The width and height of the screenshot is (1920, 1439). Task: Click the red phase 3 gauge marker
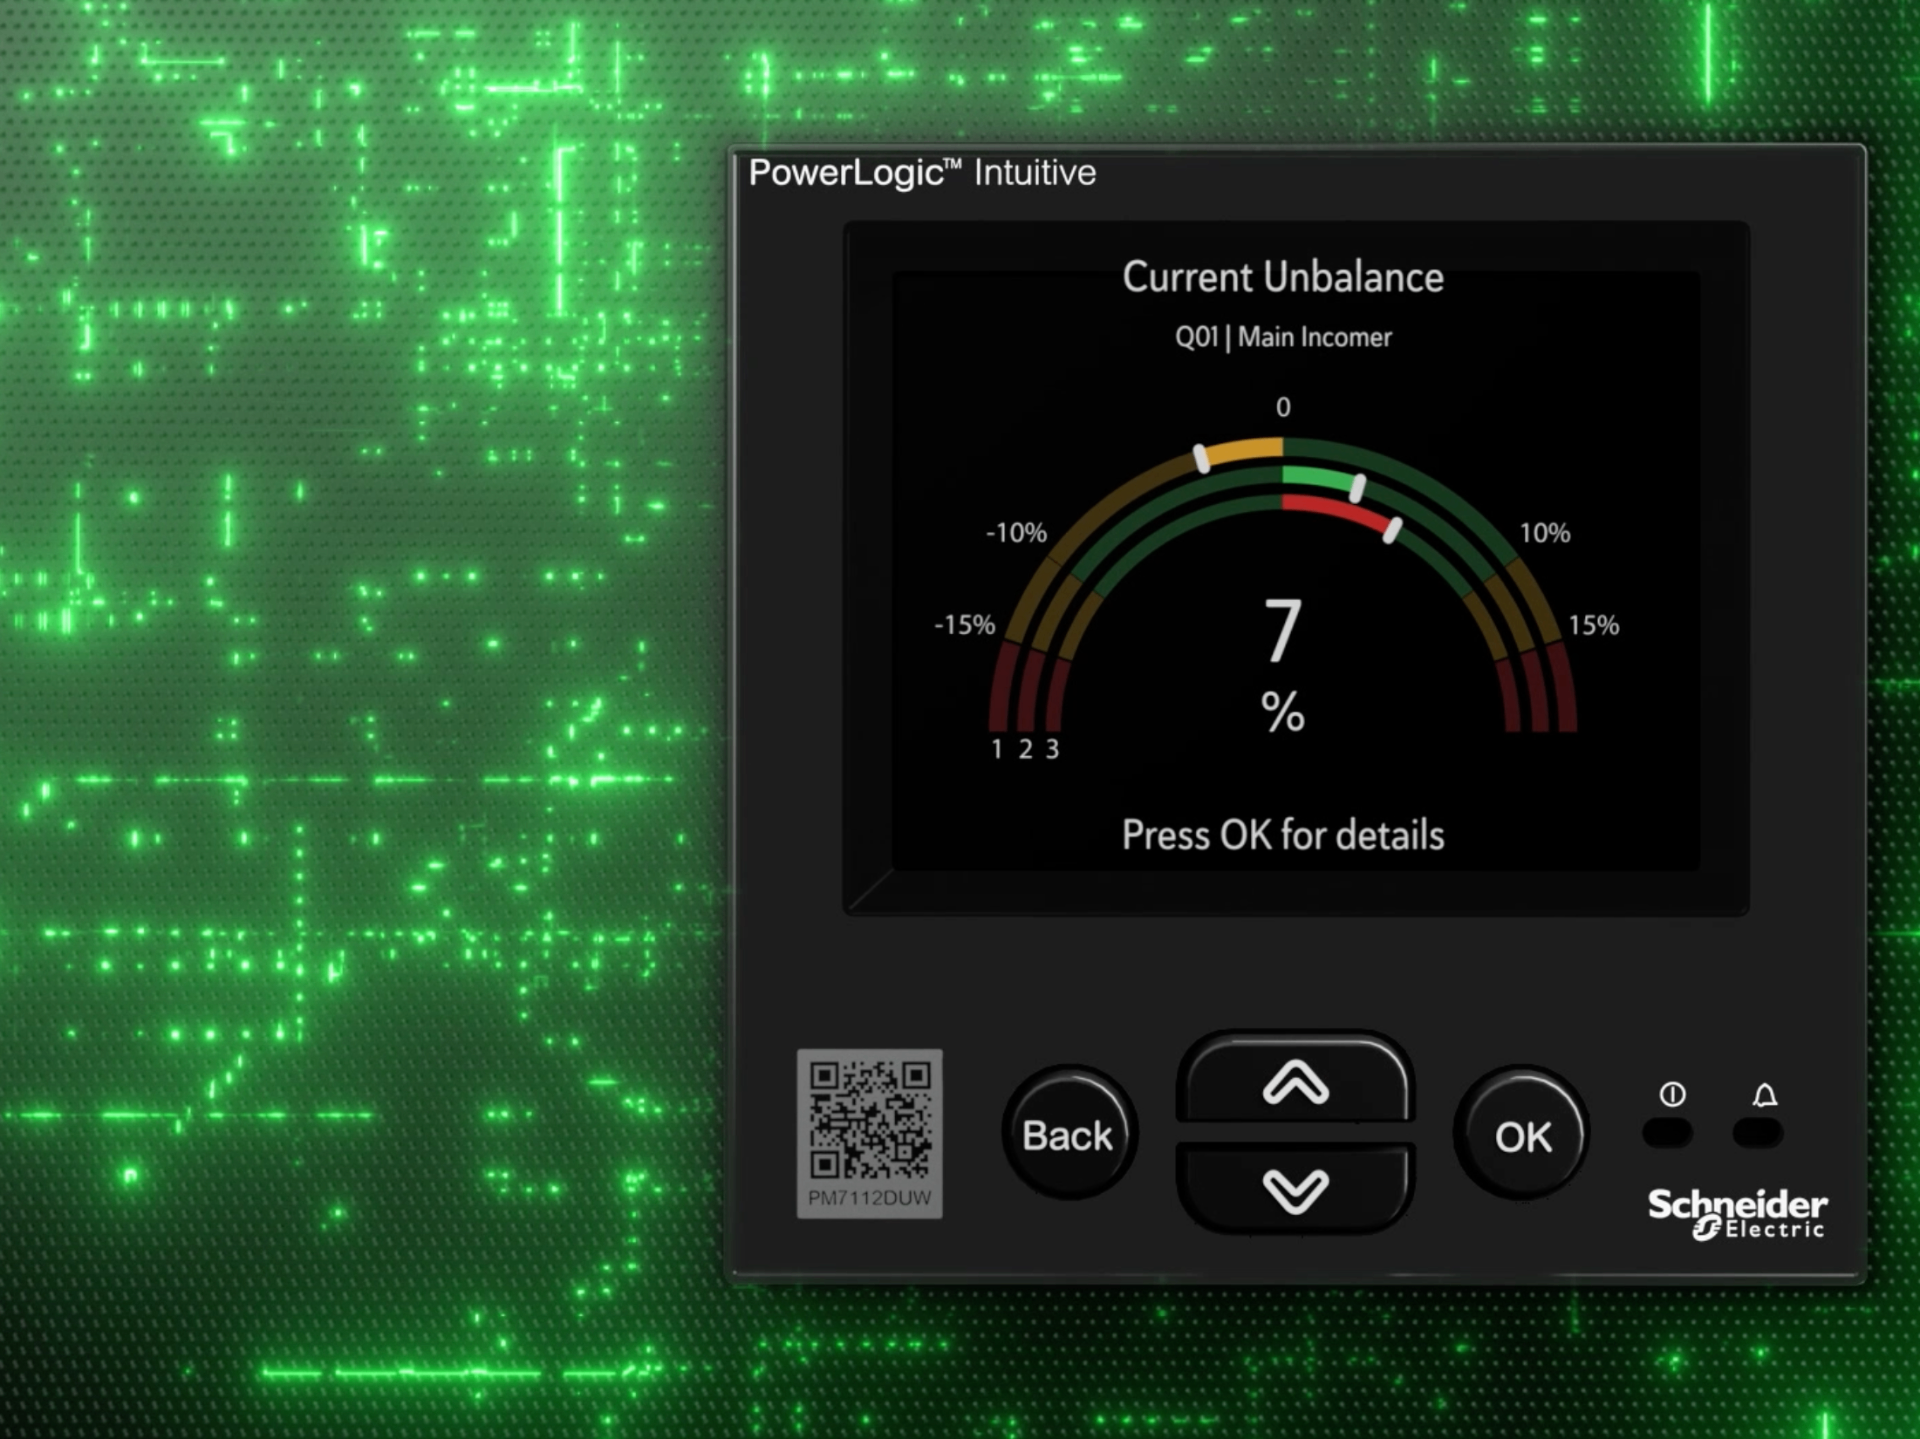tap(1392, 530)
